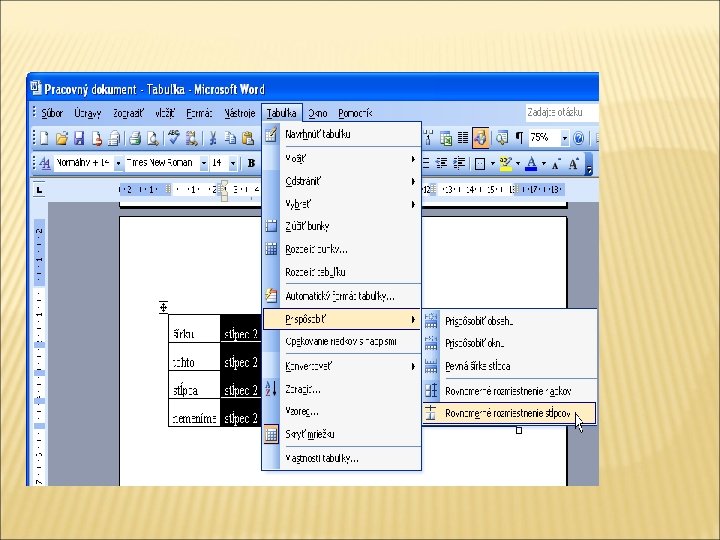Click the Permission restricted-access icon
The height and width of the screenshot is (540, 720).
[x=96, y=138]
